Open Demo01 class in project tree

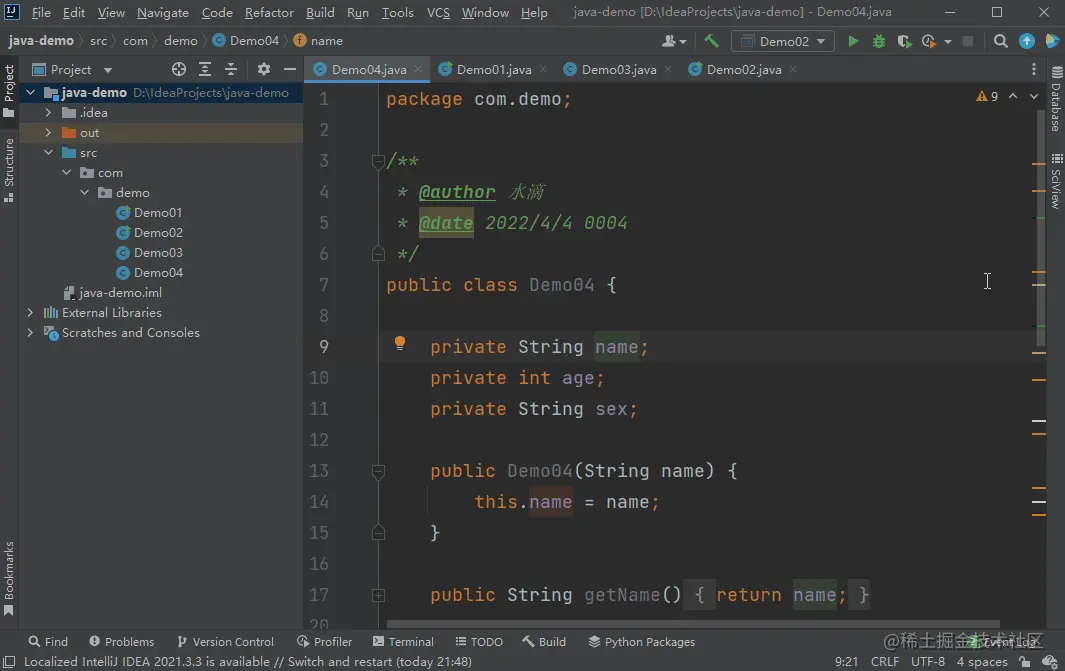coord(158,213)
